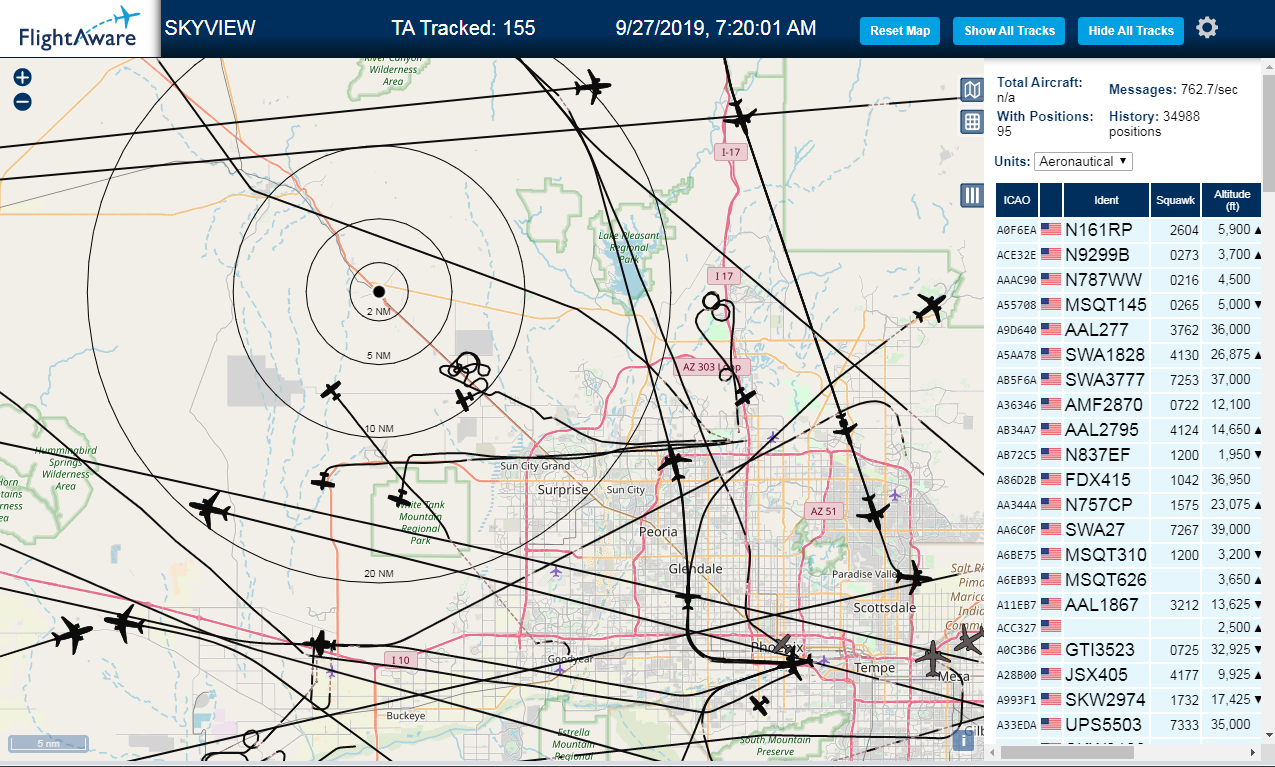Select aircraft near I-10 by Goodyear
The width and height of the screenshot is (1275, 767).
coord(320,643)
